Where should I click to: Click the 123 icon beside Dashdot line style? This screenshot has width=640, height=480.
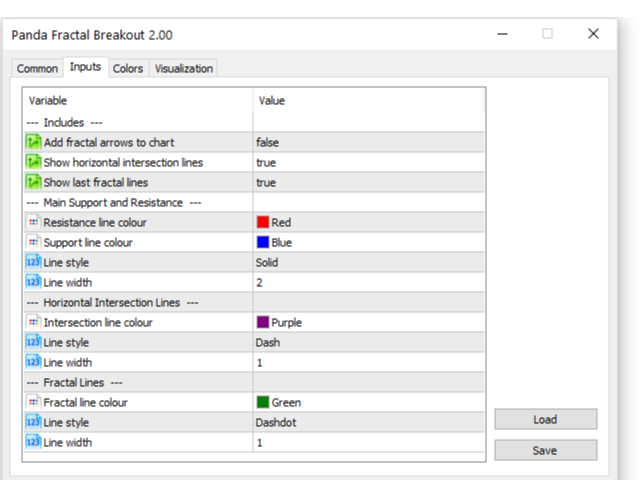[x=33, y=422]
